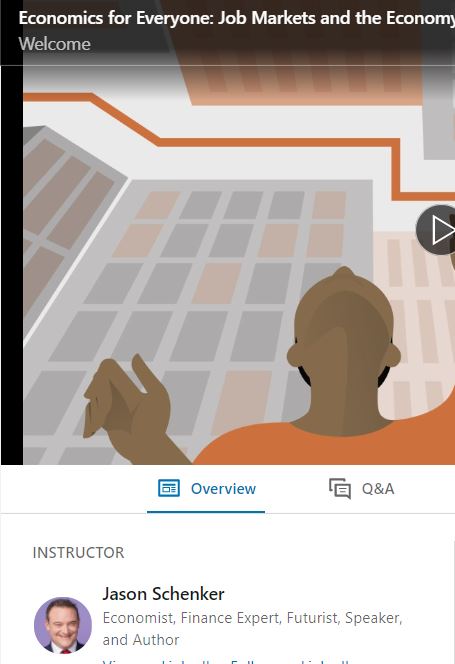Open the Overview tab

206,489
